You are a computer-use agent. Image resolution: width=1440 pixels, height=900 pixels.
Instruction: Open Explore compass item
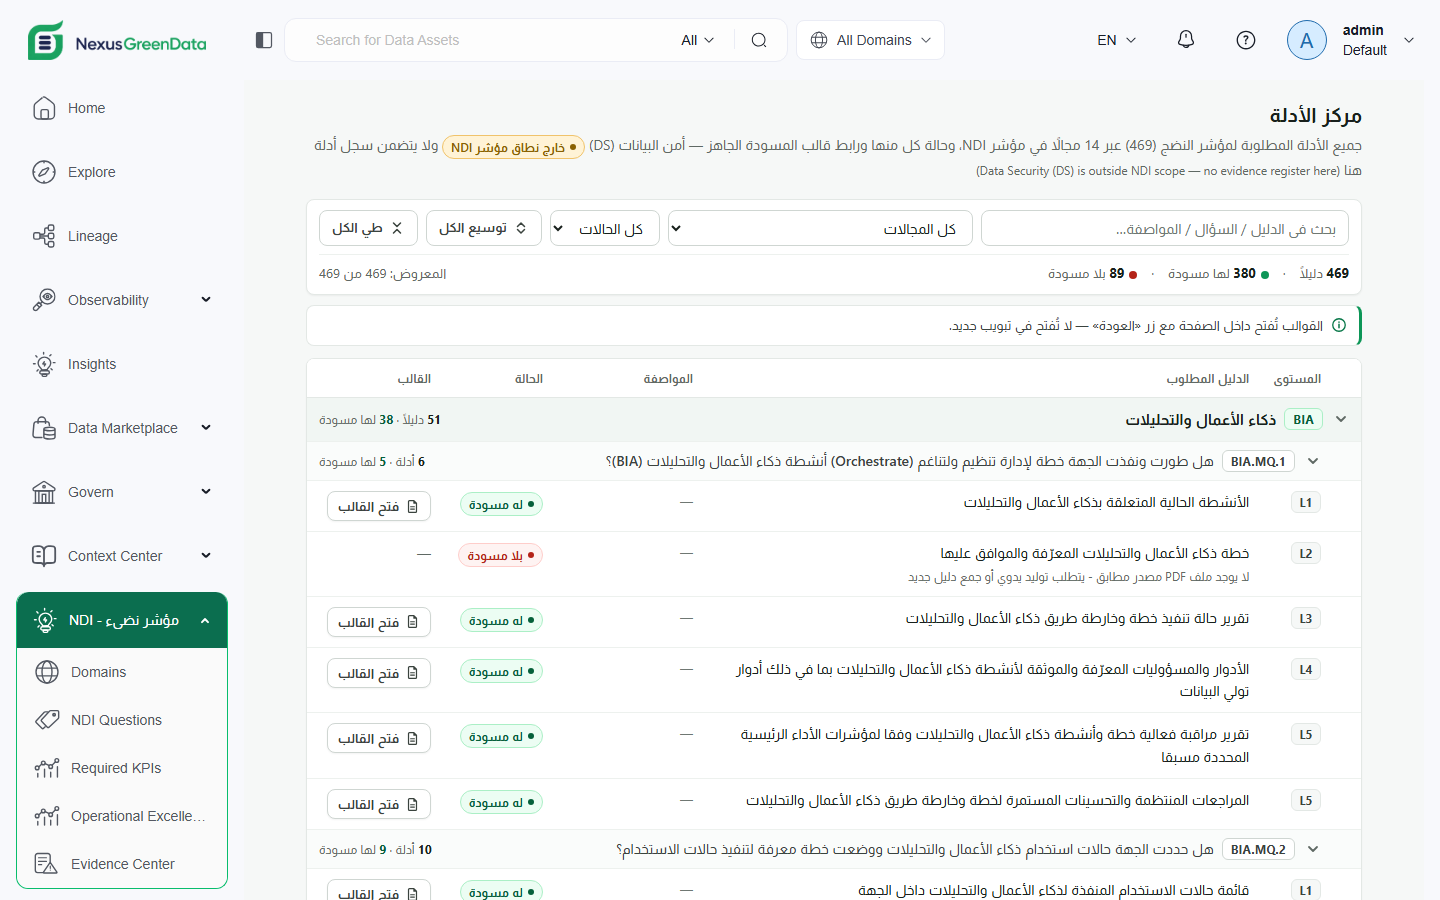(122, 172)
